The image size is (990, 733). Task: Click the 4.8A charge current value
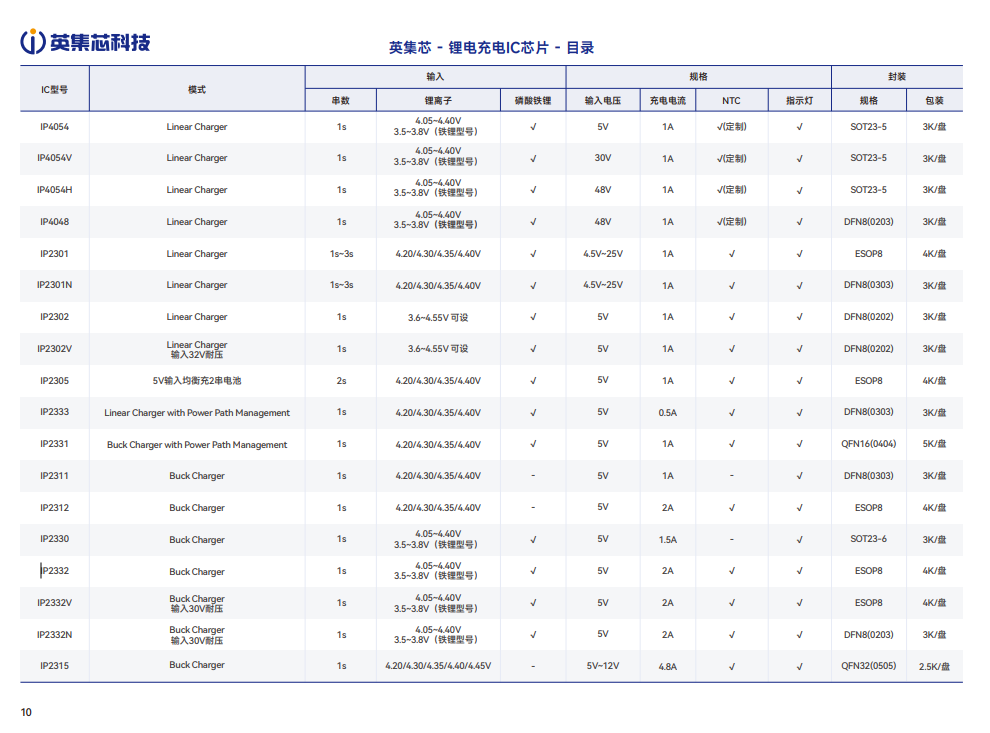click(x=668, y=667)
